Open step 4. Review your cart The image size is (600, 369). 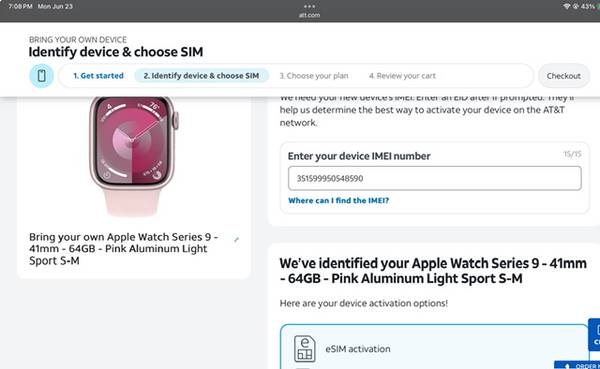402,76
